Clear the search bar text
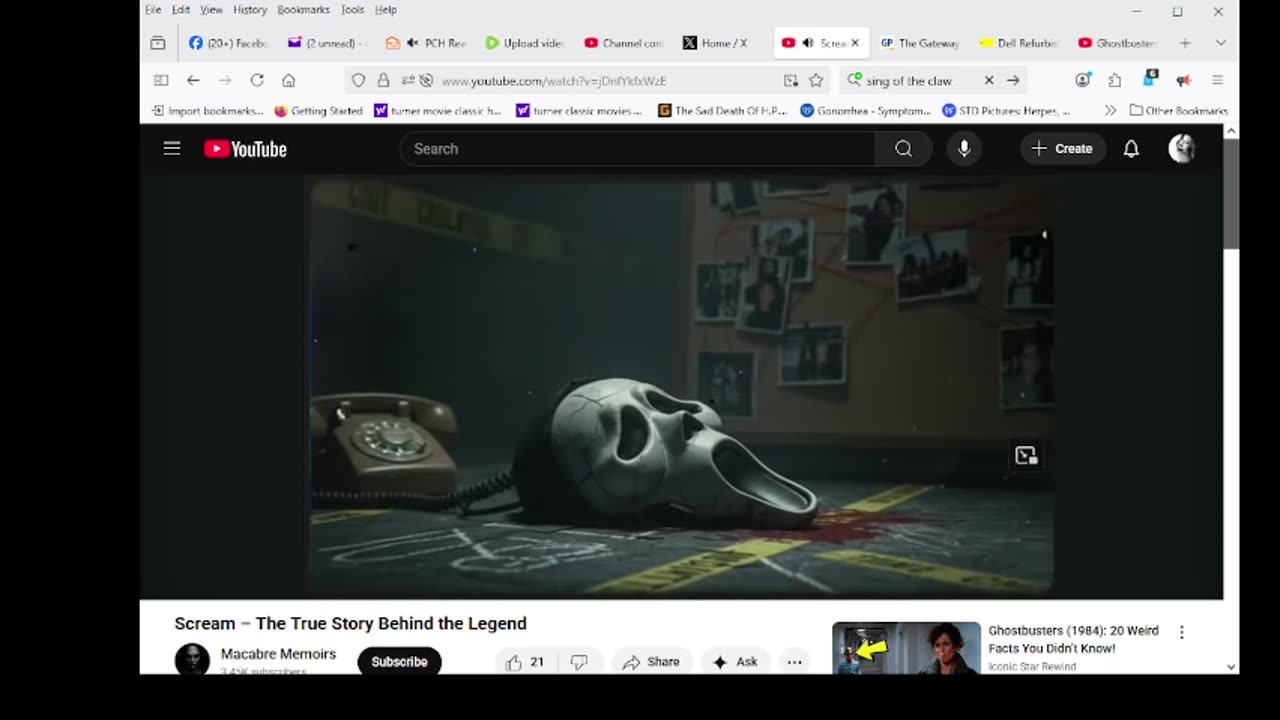The width and height of the screenshot is (1280, 720). 989,80
